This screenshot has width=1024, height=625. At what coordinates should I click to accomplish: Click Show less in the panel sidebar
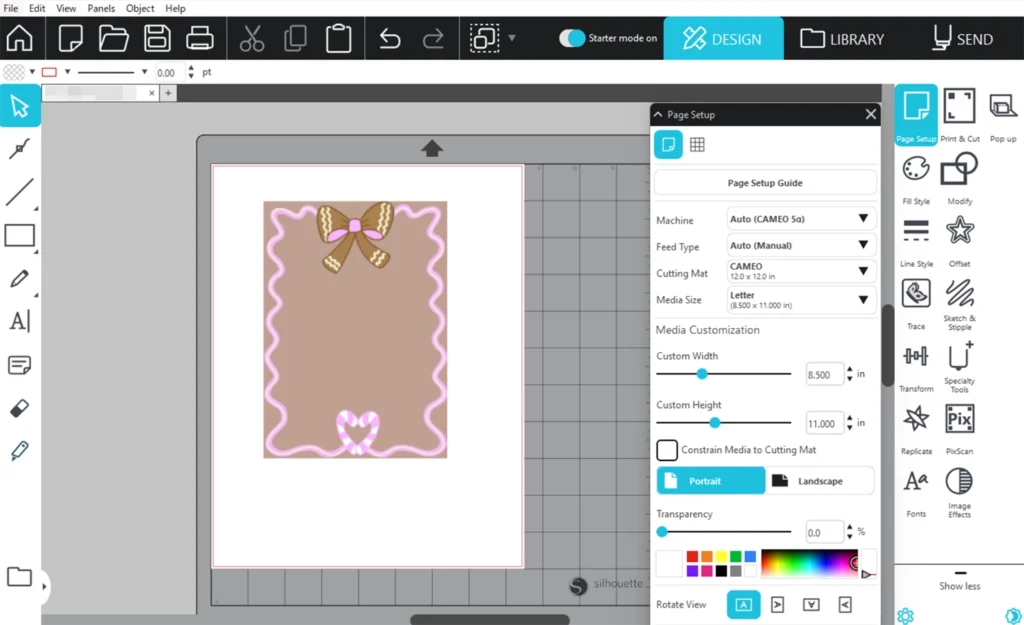tap(959, 586)
